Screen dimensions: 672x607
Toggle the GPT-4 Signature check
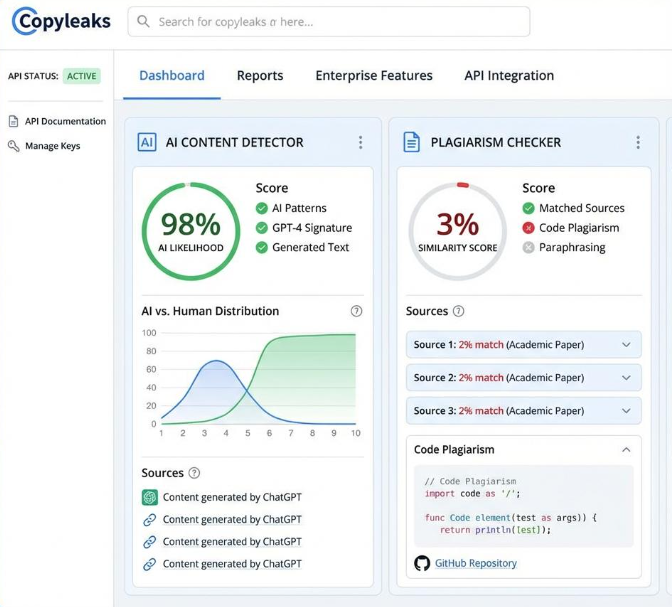pyautogui.click(x=261, y=228)
